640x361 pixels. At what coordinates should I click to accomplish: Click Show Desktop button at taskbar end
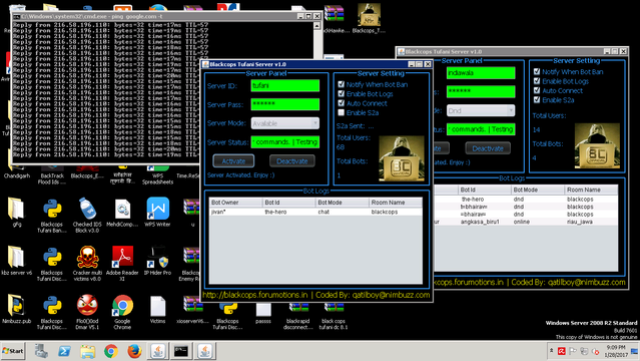tap(635, 351)
